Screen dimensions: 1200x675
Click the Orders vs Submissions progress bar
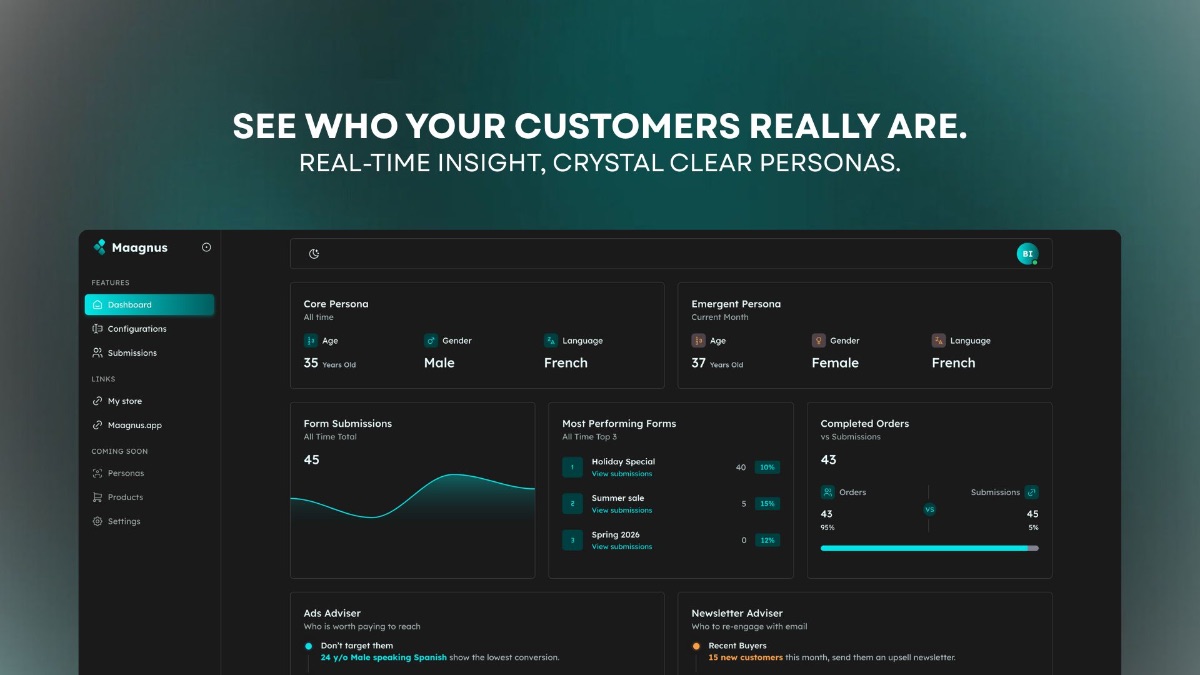928,547
